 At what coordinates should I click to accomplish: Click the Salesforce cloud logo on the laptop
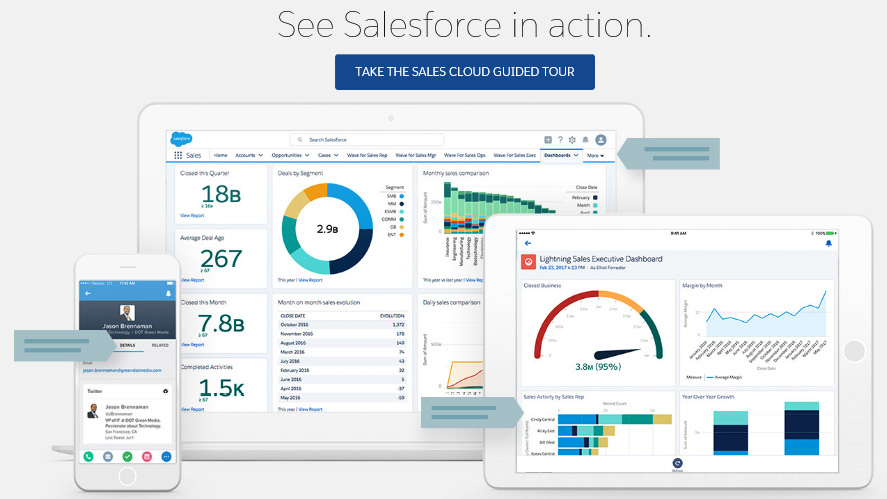click(181, 139)
